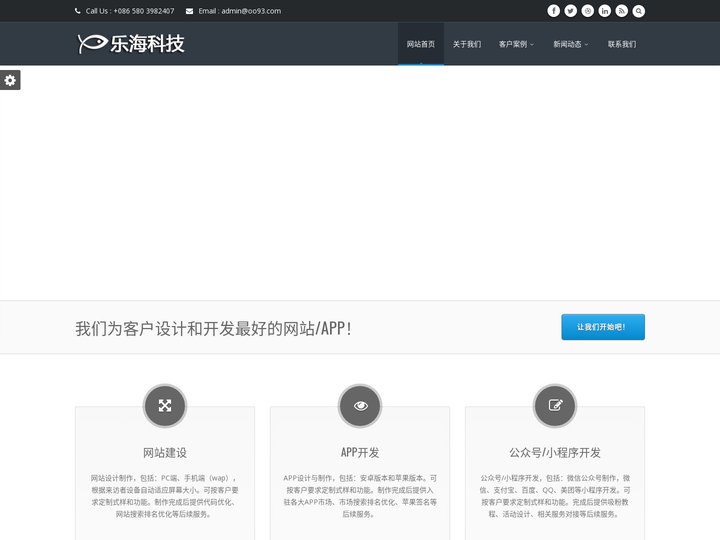The image size is (720, 540).
Task: Open the Facebook social icon
Action: pyautogui.click(x=553, y=11)
